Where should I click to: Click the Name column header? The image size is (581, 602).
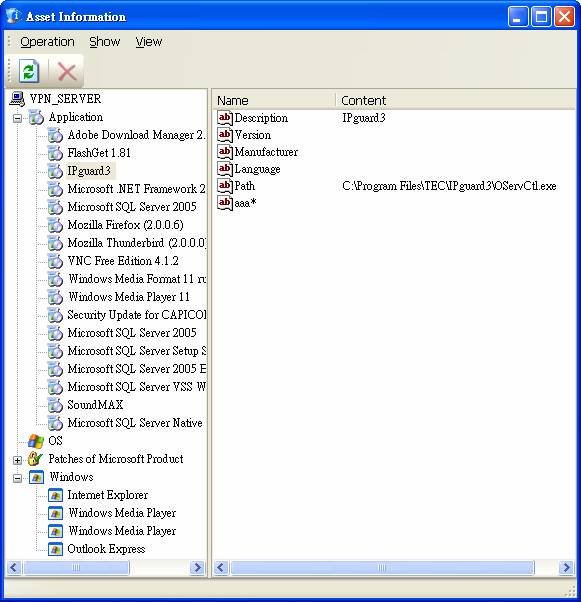click(x=274, y=101)
